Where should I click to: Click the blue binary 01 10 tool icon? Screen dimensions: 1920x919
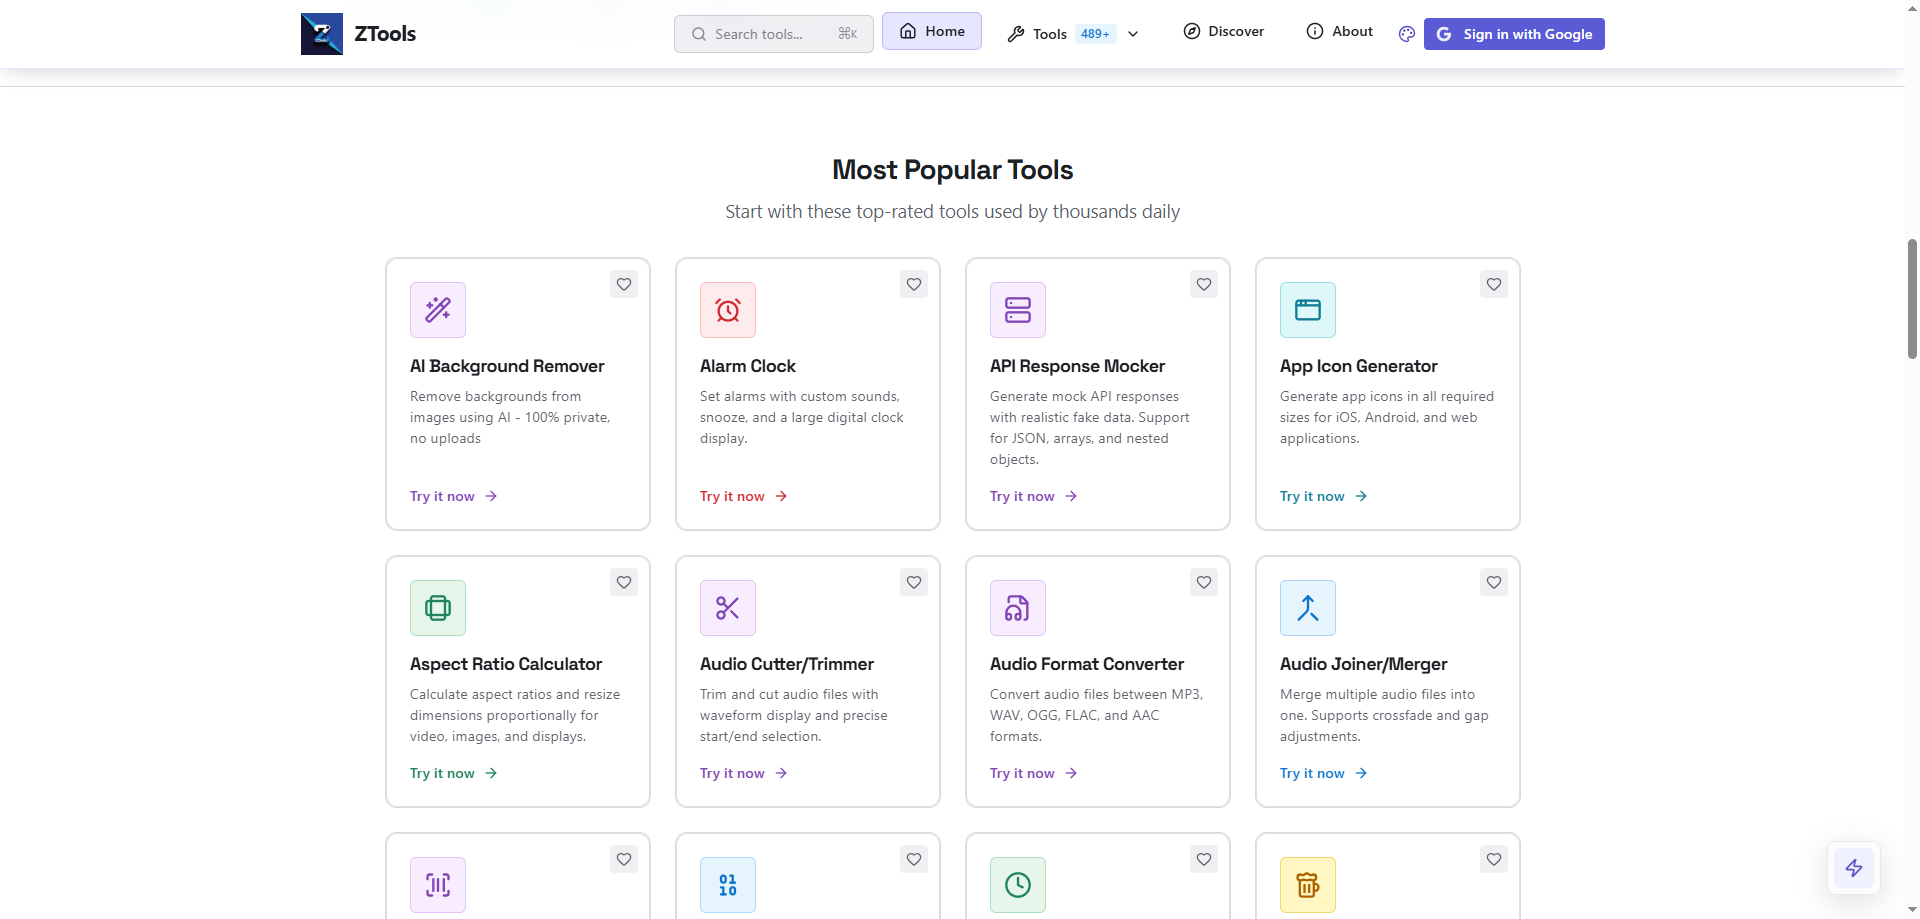point(727,884)
